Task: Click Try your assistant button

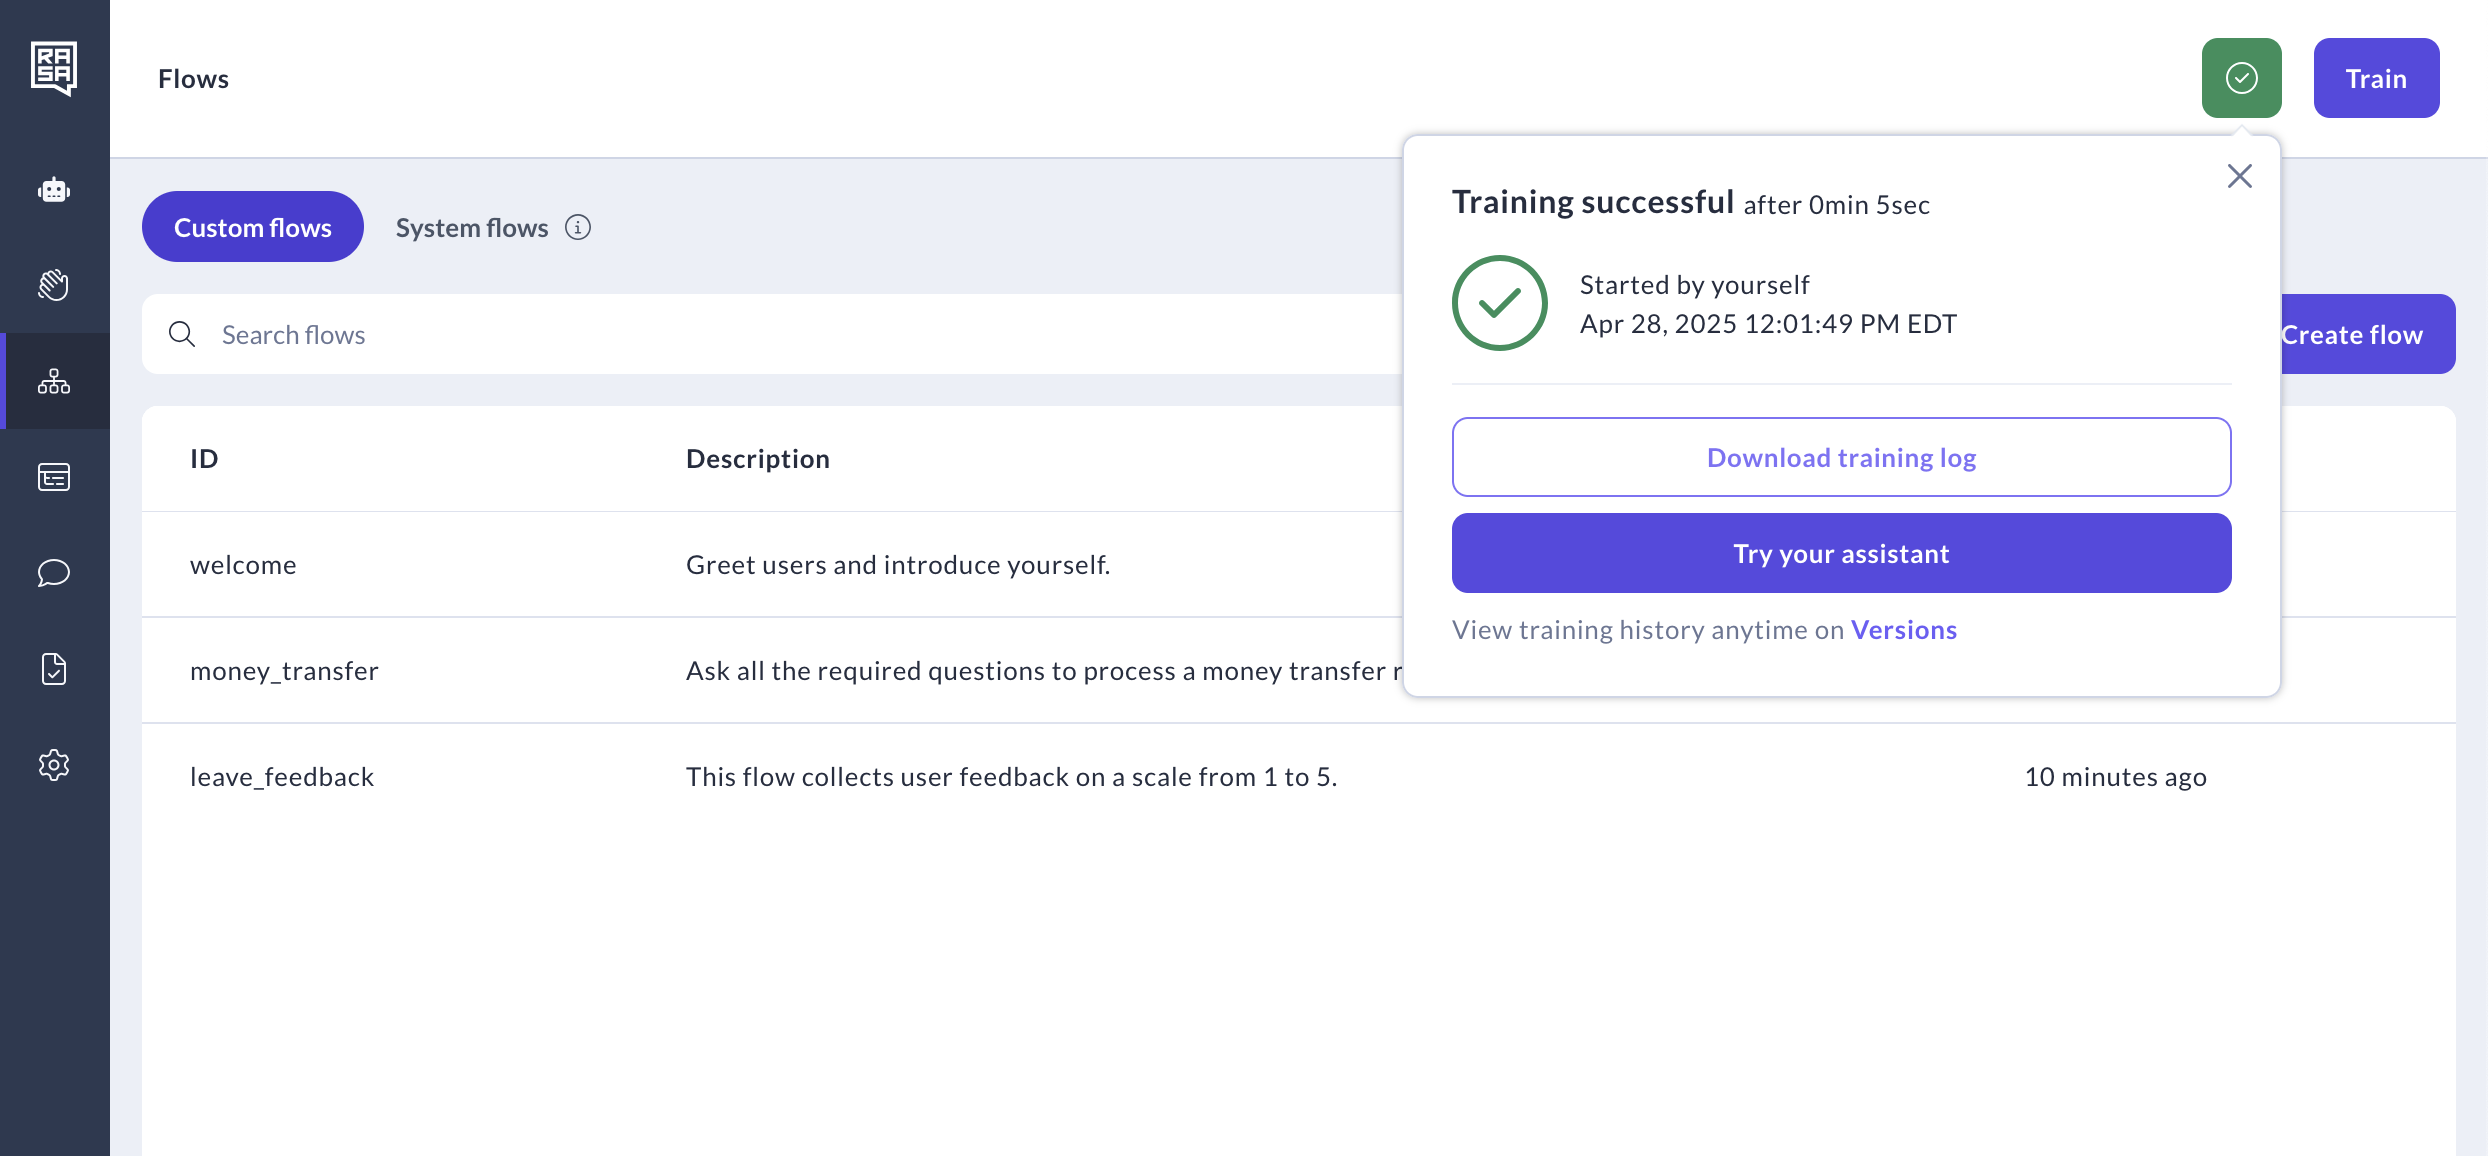Action: tap(1841, 553)
